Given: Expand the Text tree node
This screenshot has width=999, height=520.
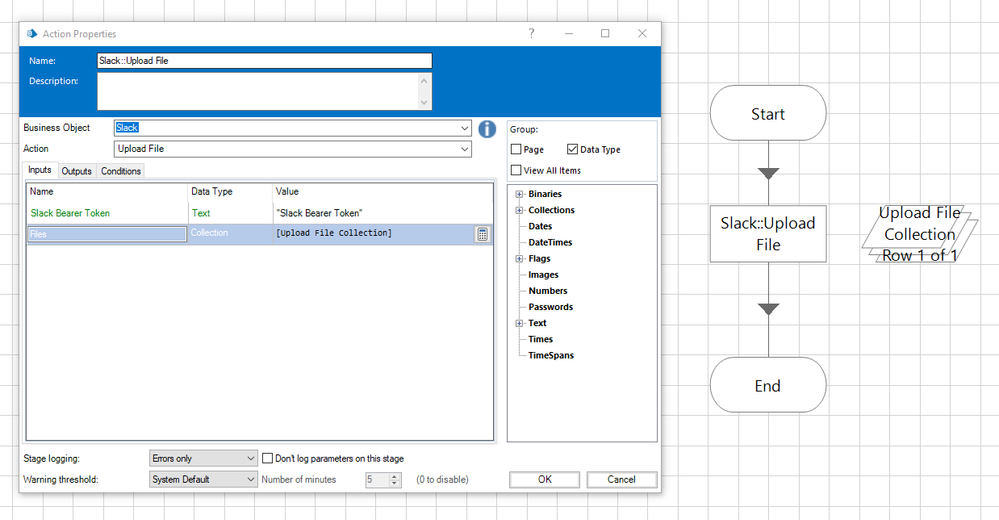Looking at the screenshot, I should [x=519, y=323].
